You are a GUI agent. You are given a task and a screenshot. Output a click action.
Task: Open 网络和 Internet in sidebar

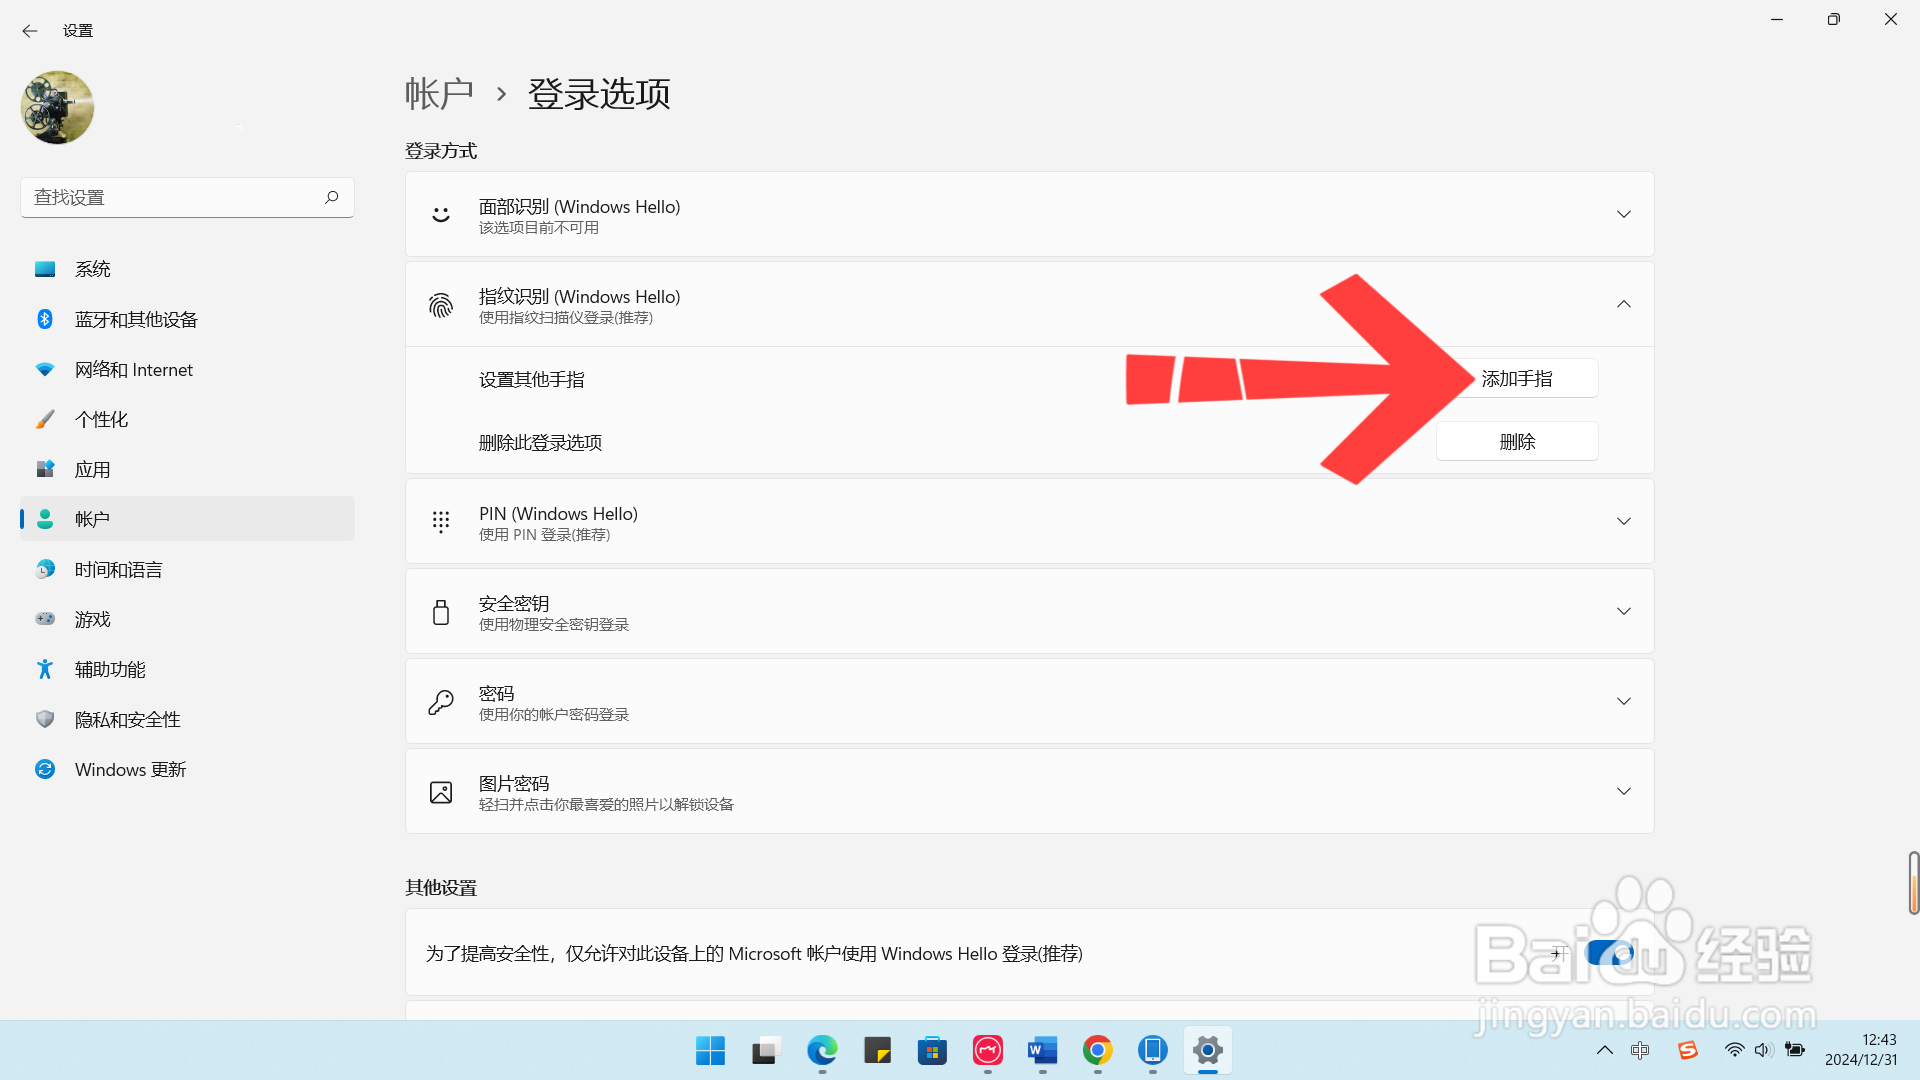click(x=187, y=369)
